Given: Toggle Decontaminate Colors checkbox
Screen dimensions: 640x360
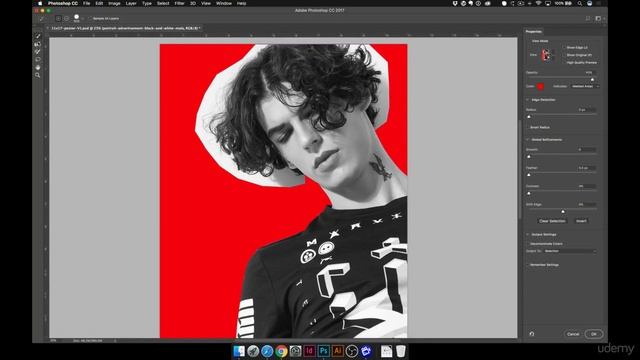Looking at the screenshot, I should coord(527,244).
